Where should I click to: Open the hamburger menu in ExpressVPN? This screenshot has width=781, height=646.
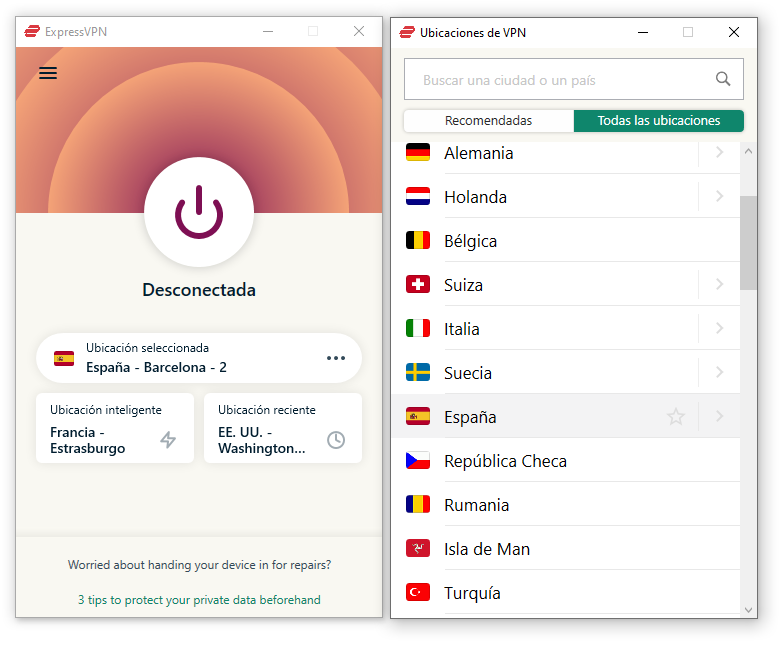(x=48, y=73)
